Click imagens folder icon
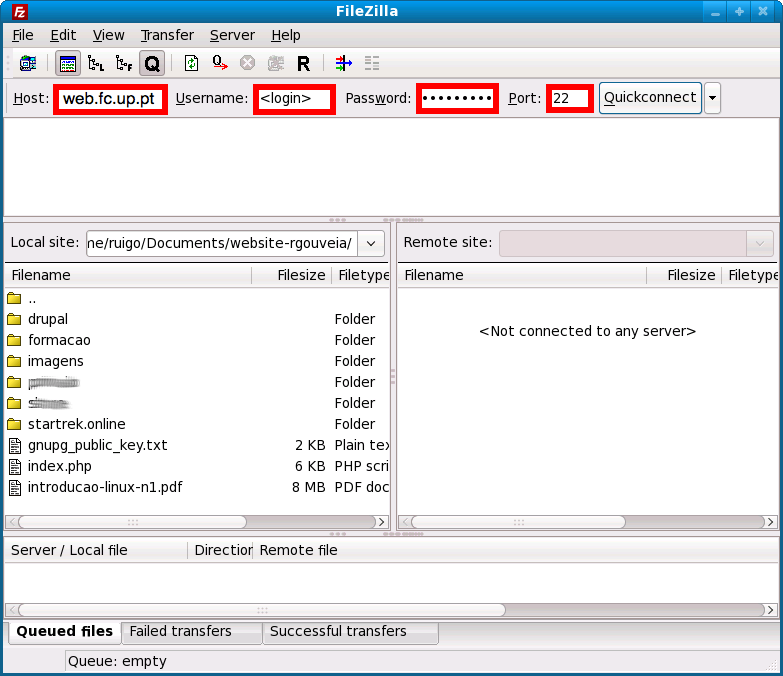 14,361
